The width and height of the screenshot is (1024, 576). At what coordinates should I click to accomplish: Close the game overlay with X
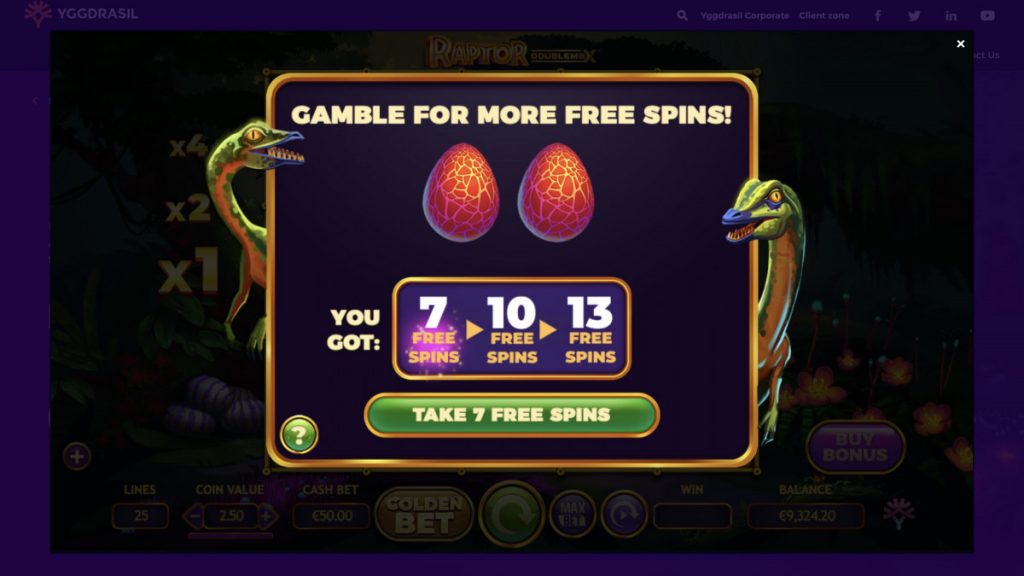[x=960, y=44]
